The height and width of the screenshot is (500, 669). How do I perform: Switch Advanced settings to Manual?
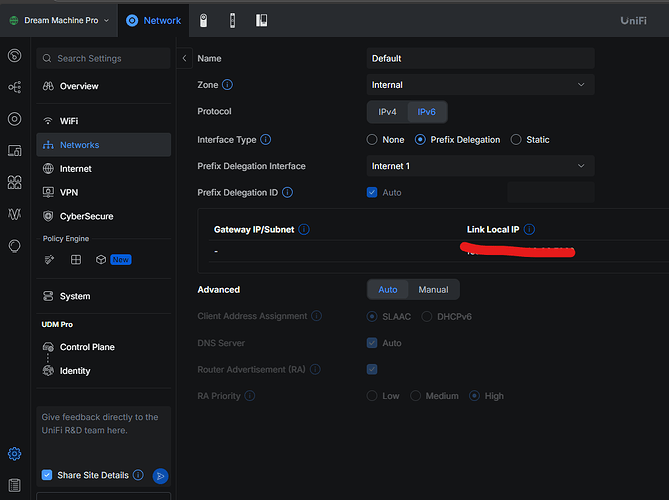coord(433,290)
